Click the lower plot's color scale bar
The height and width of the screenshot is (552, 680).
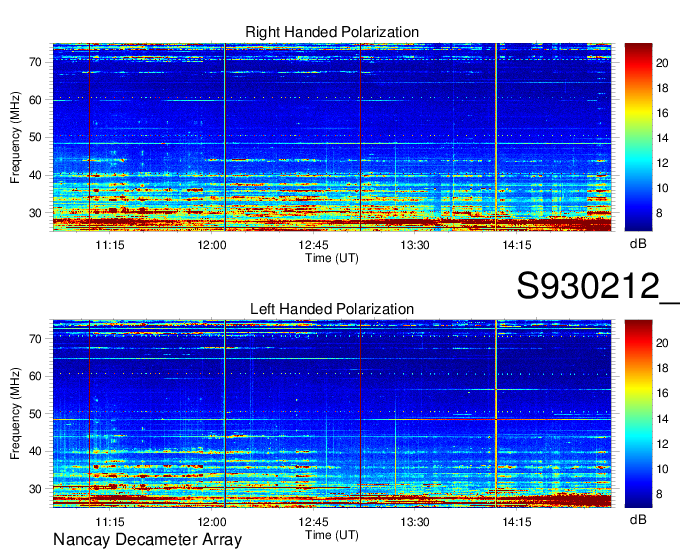[x=638, y=414]
